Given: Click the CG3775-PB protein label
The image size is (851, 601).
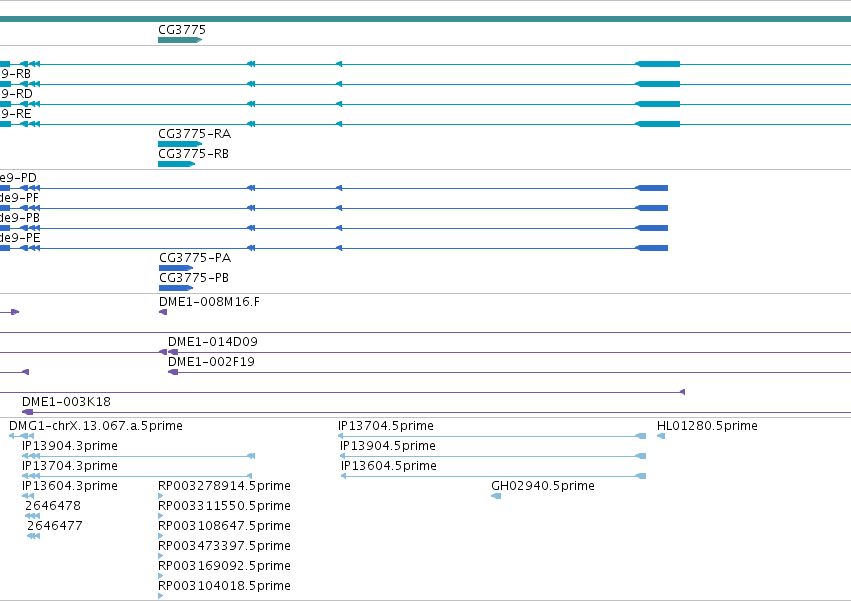Looking at the screenshot, I should (194, 277).
